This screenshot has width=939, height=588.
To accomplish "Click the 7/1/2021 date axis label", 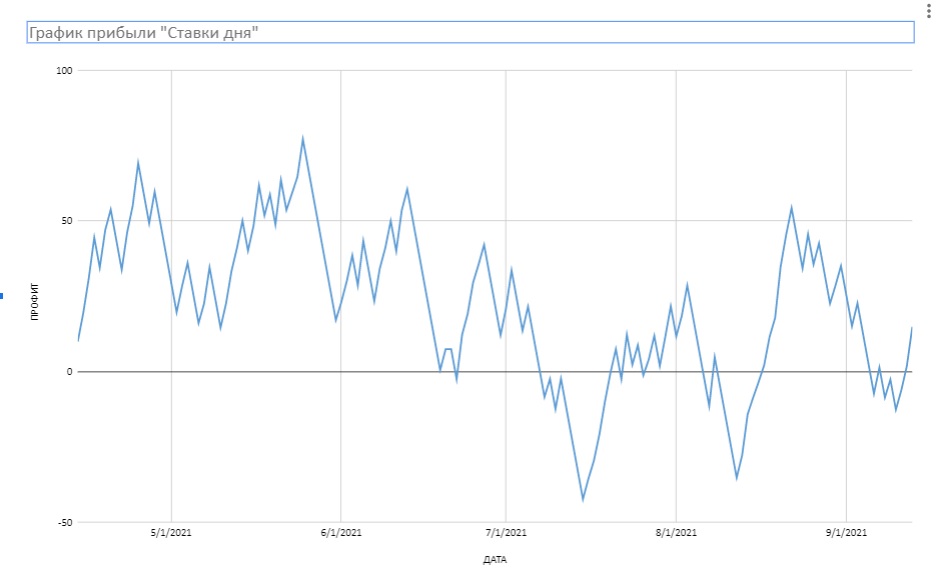I will (x=506, y=534).
